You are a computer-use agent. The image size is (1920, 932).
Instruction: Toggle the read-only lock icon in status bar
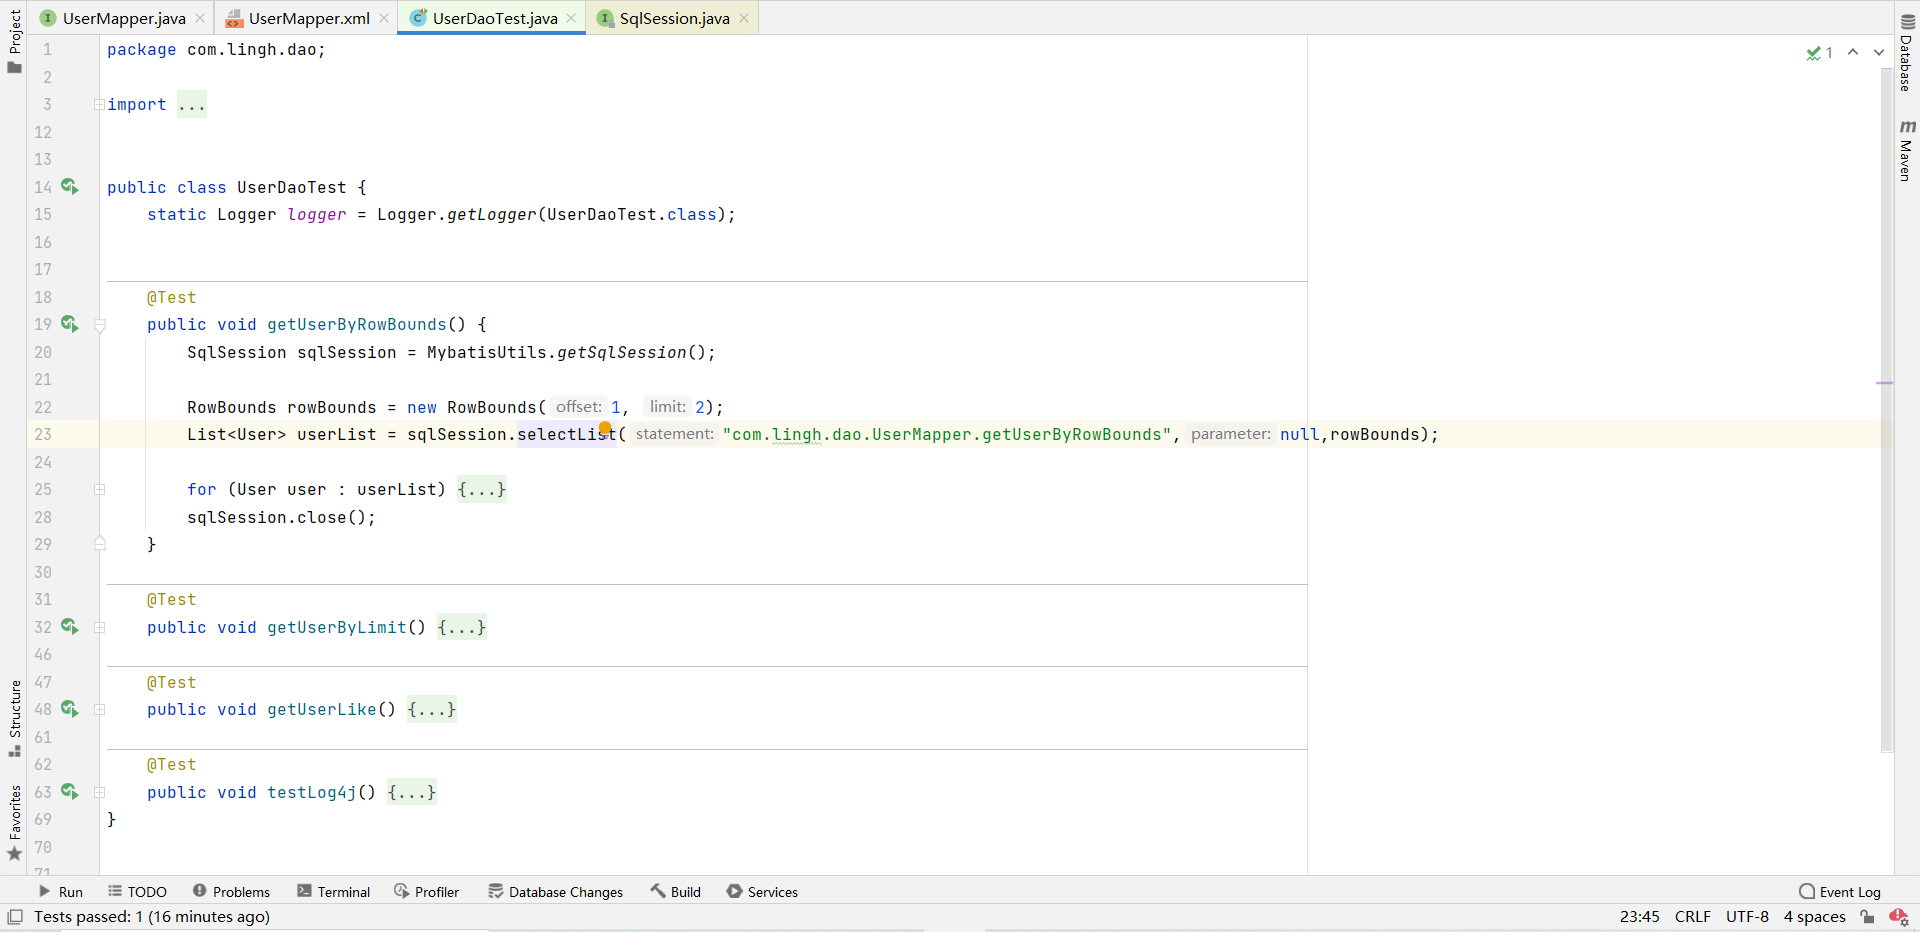click(1867, 916)
